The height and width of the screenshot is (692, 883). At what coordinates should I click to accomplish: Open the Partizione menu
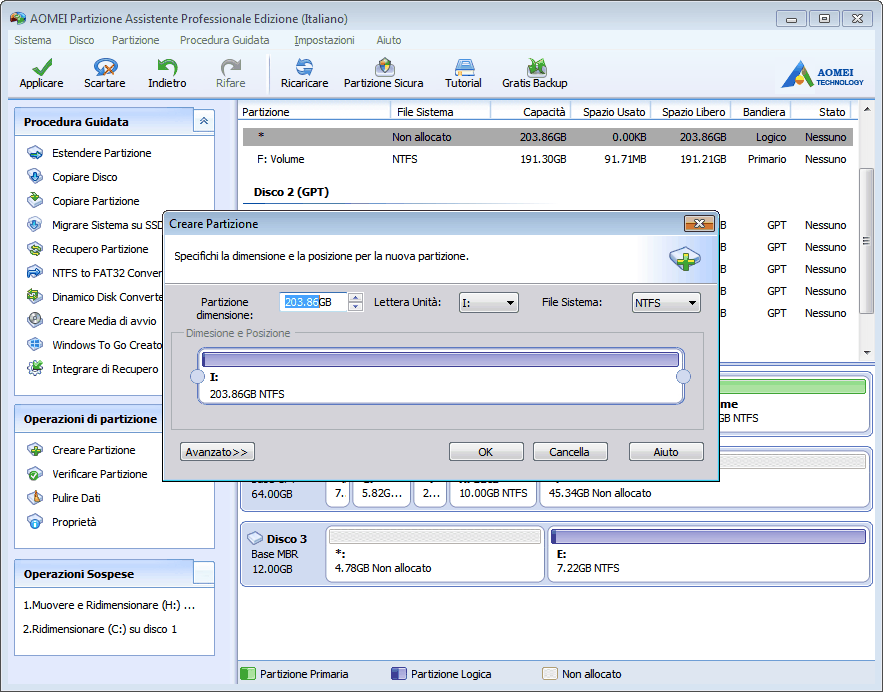click(136, 40)
